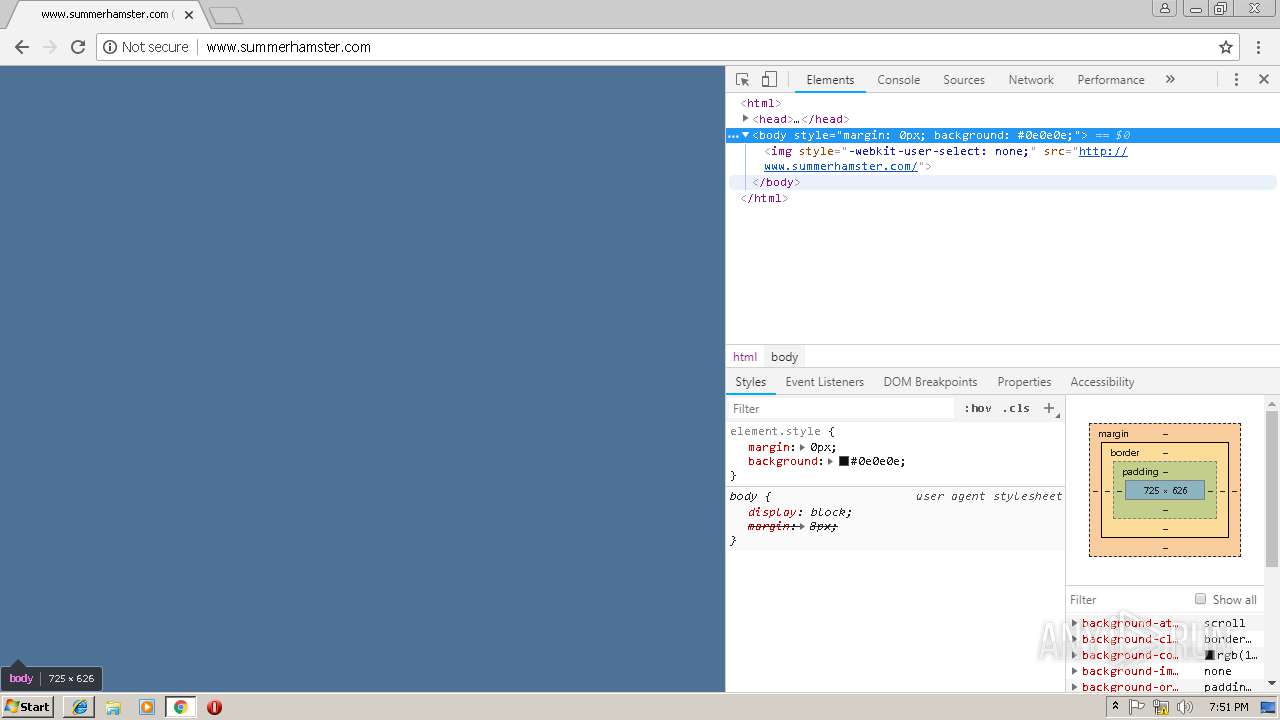
Task: Click the computed rgb color swatch
Action: 1210,655
